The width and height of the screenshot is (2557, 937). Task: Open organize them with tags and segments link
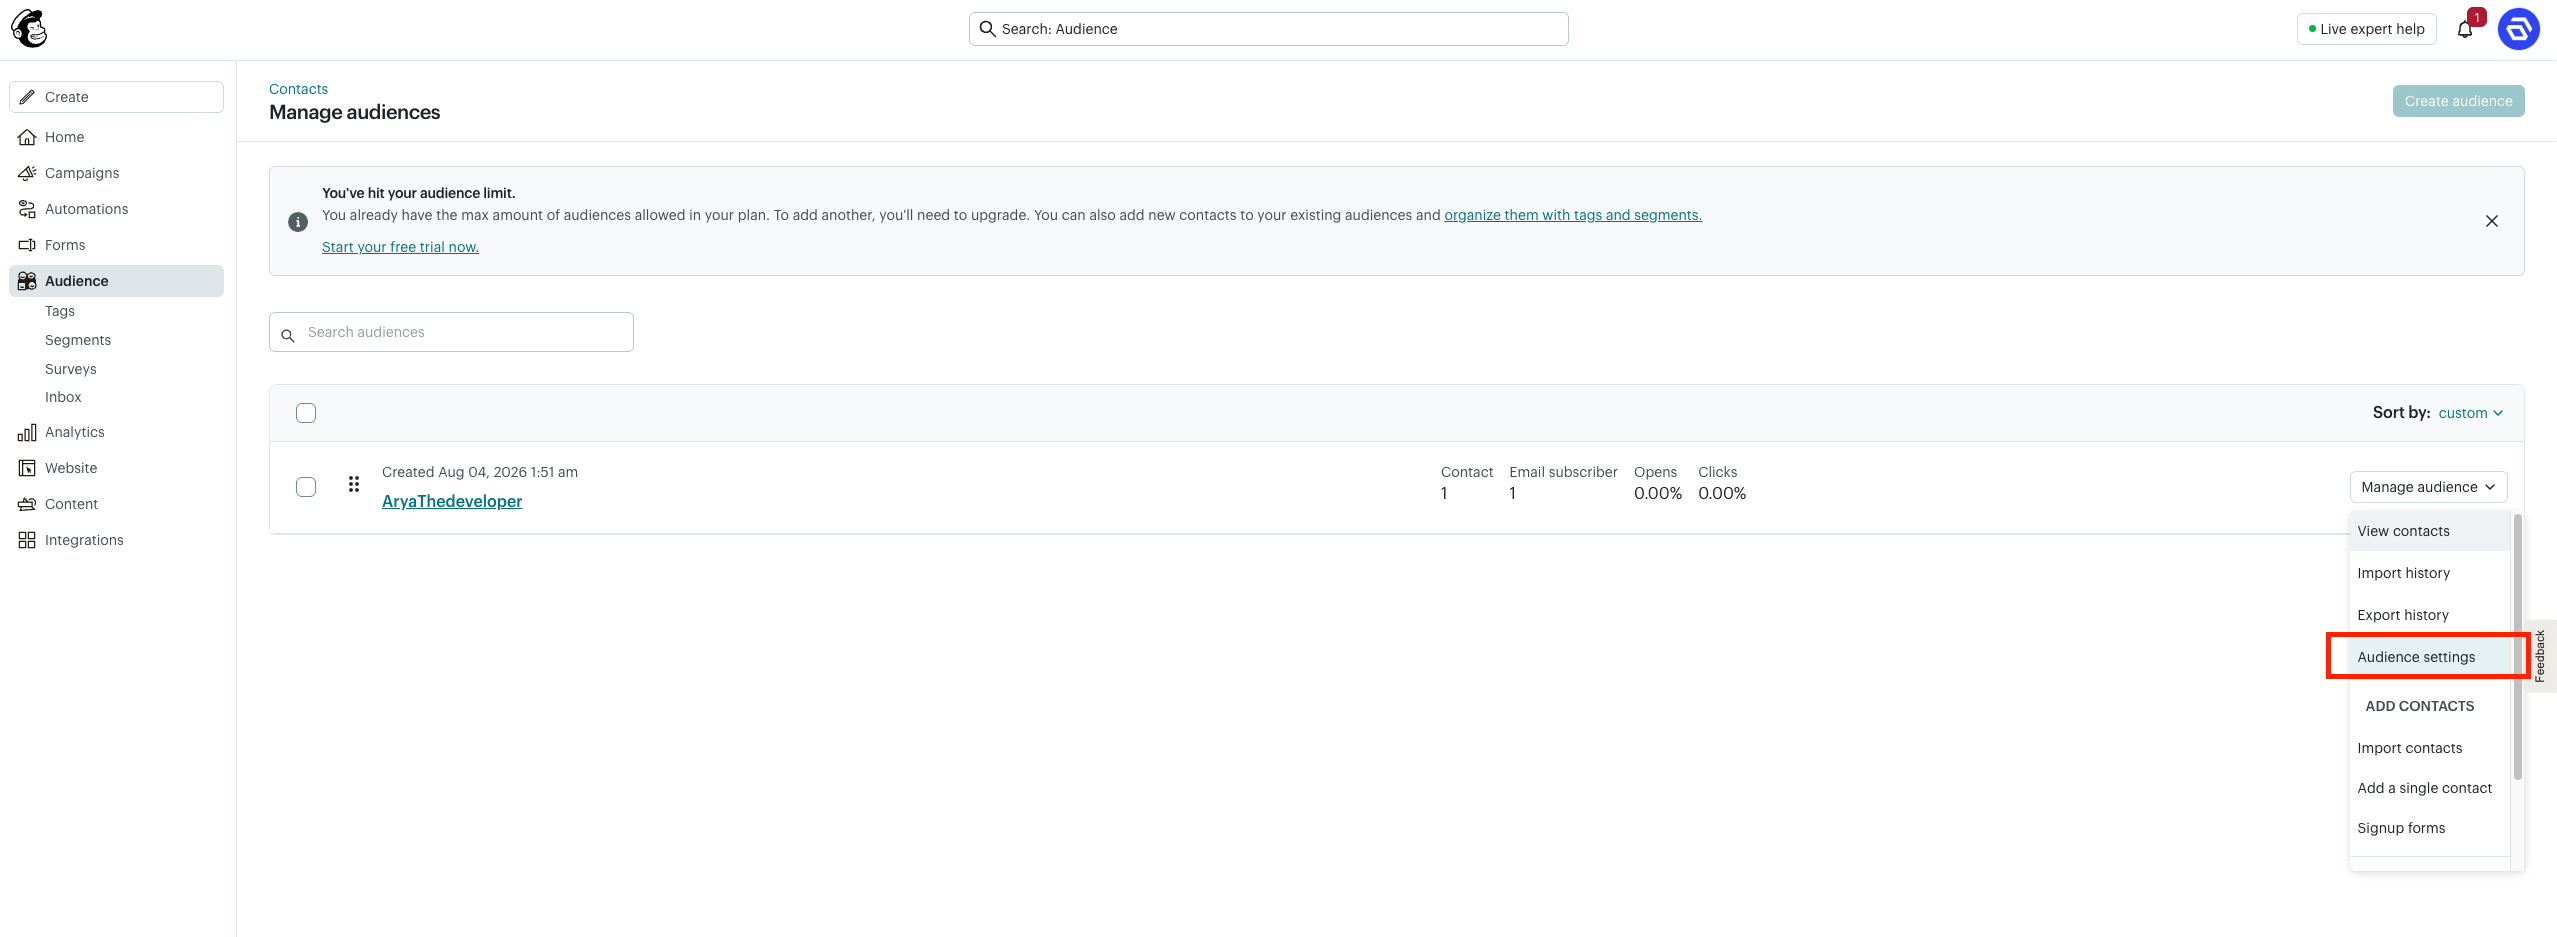tap(1573, 215)
